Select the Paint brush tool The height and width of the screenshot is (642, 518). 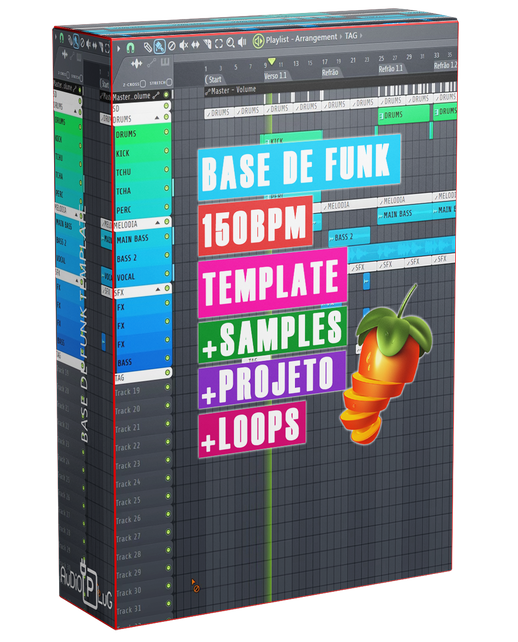pyautogui.click(x=160, y=47)
